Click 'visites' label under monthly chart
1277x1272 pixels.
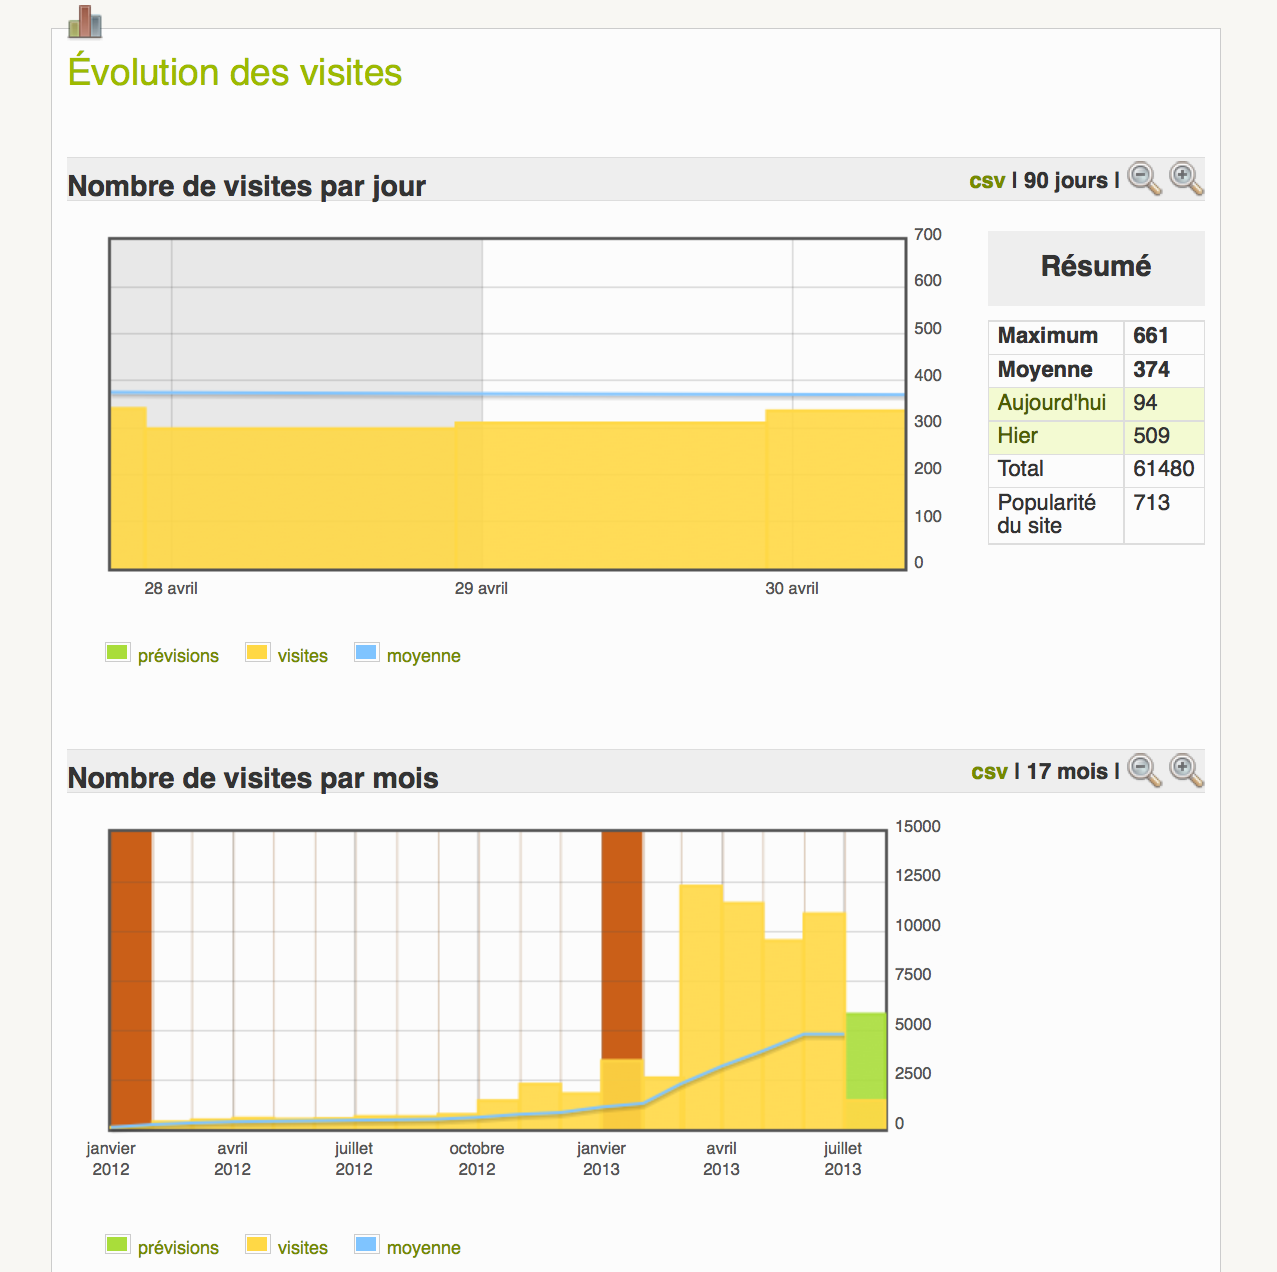pos(303,1248)
